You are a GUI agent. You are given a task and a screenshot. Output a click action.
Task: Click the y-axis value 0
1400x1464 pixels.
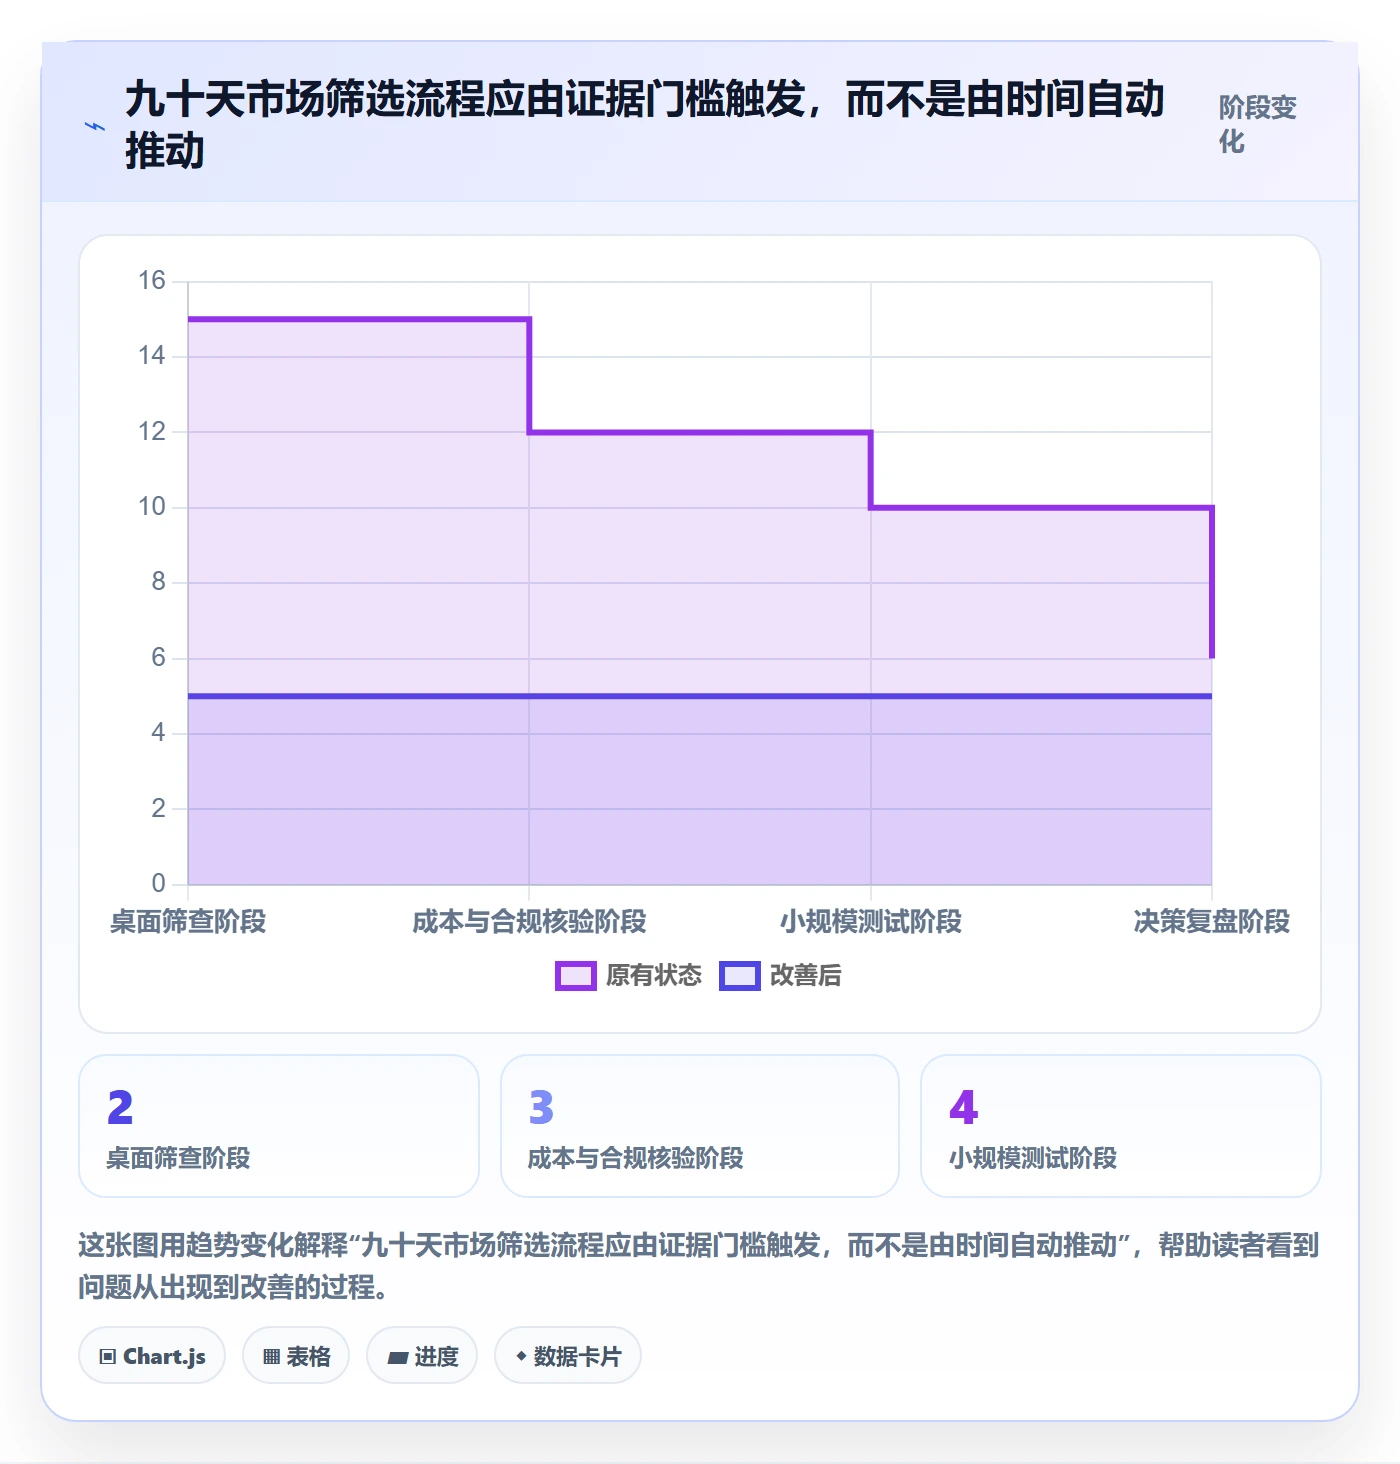pos(158,884)
